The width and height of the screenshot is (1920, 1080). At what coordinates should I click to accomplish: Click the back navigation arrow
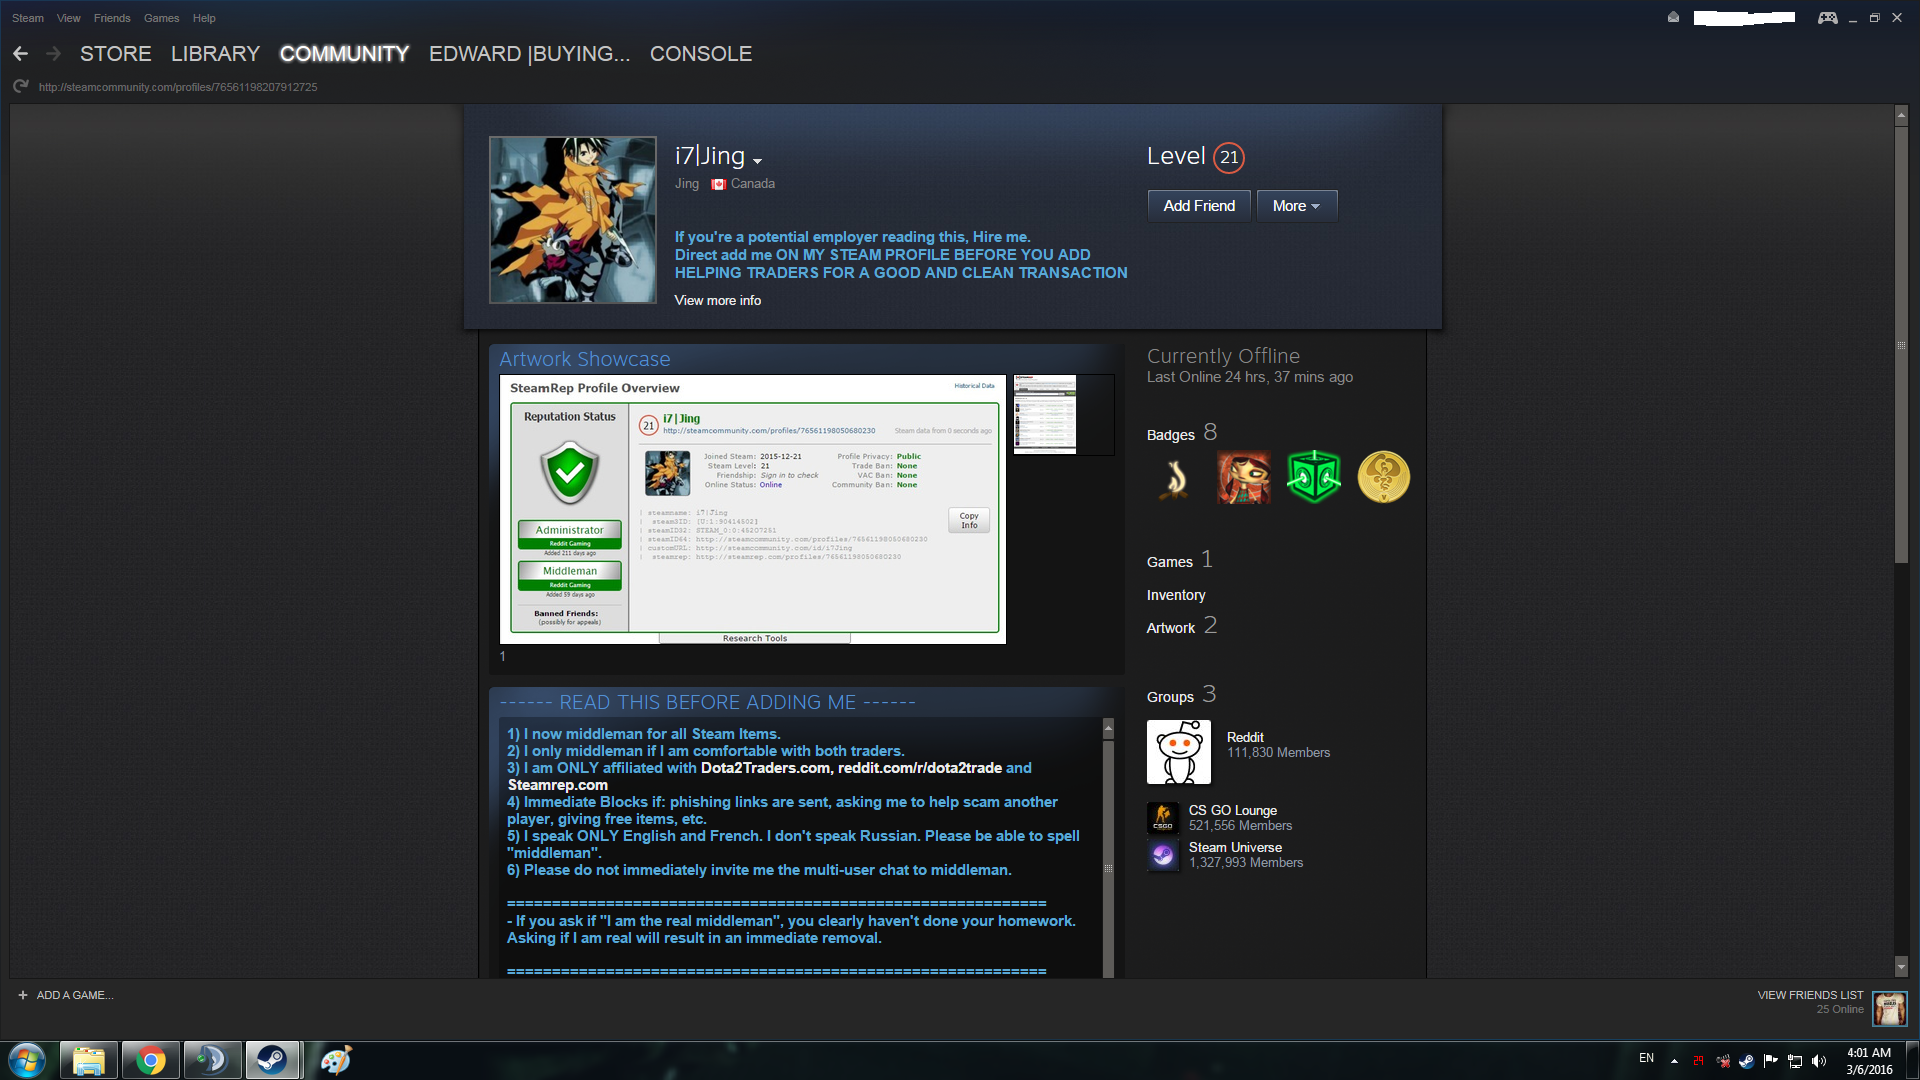pos(20,54)
